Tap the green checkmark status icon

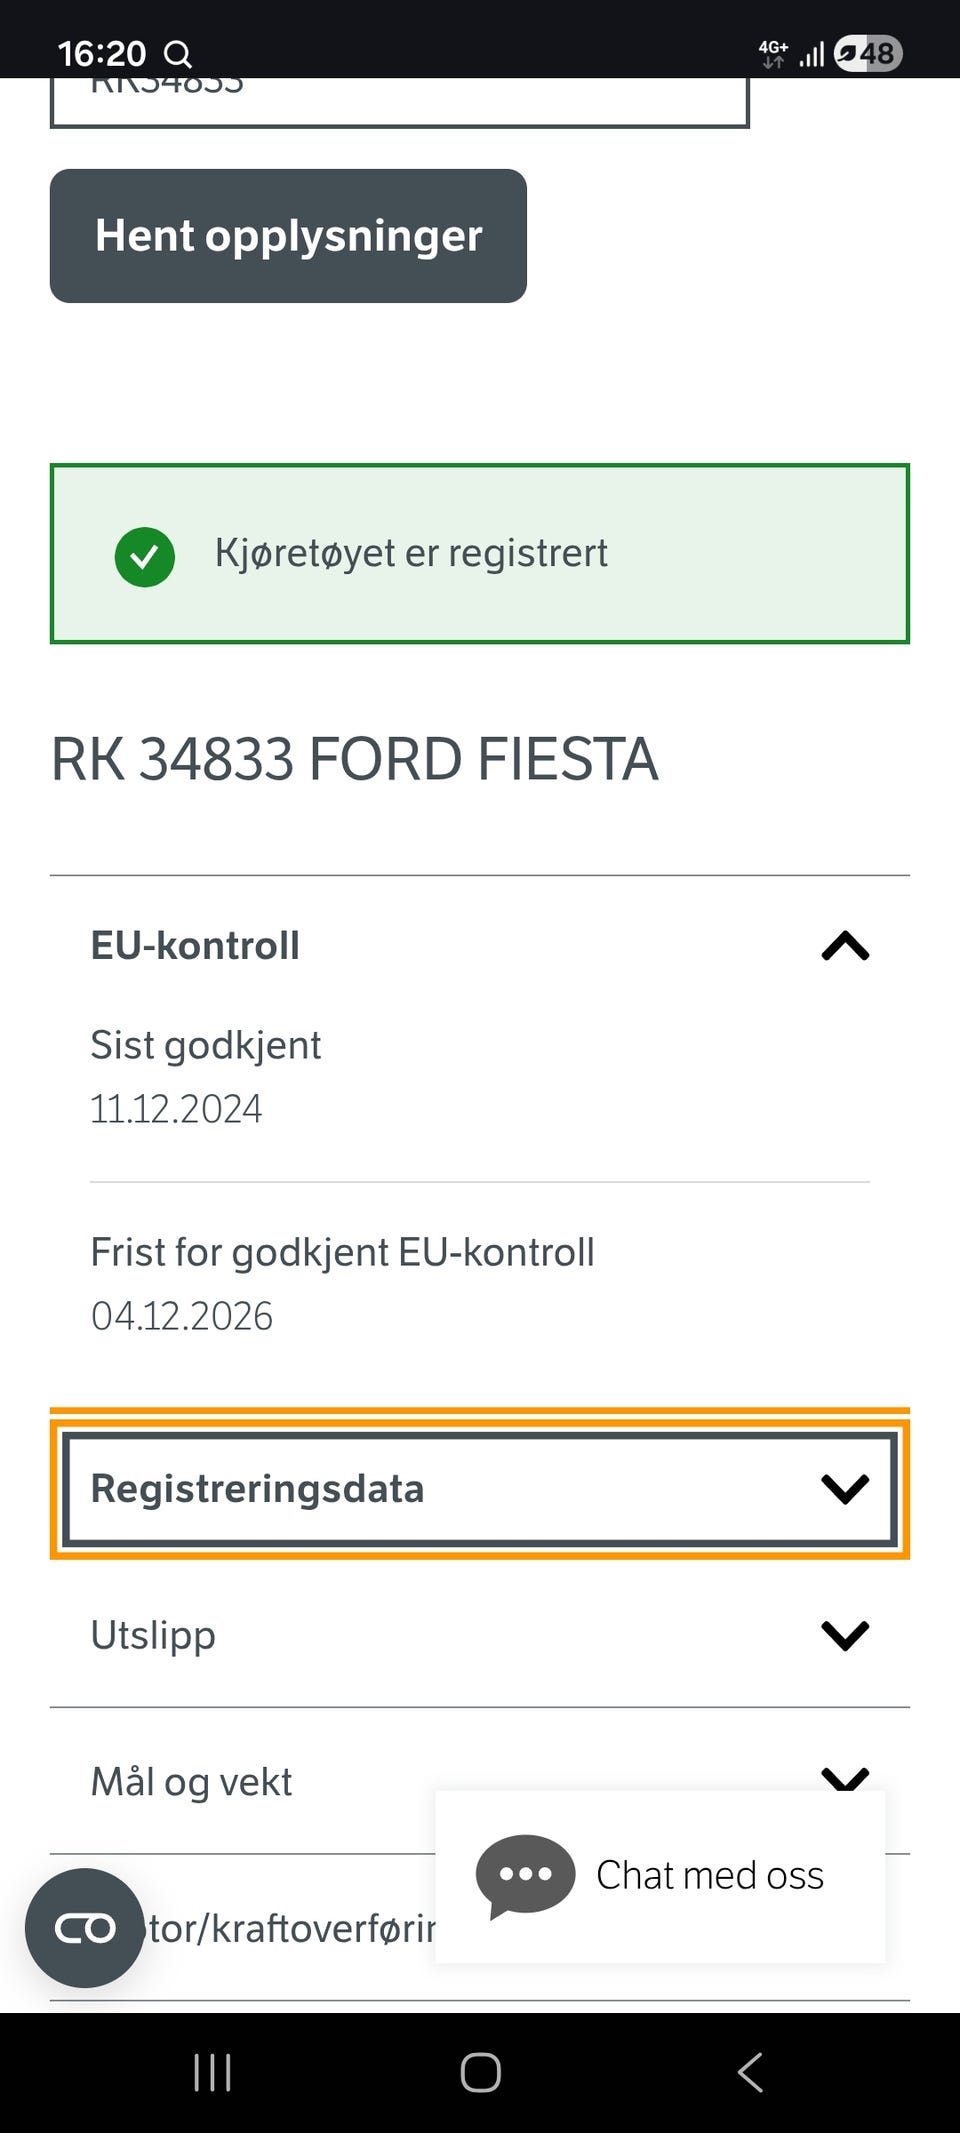[145, 556]
